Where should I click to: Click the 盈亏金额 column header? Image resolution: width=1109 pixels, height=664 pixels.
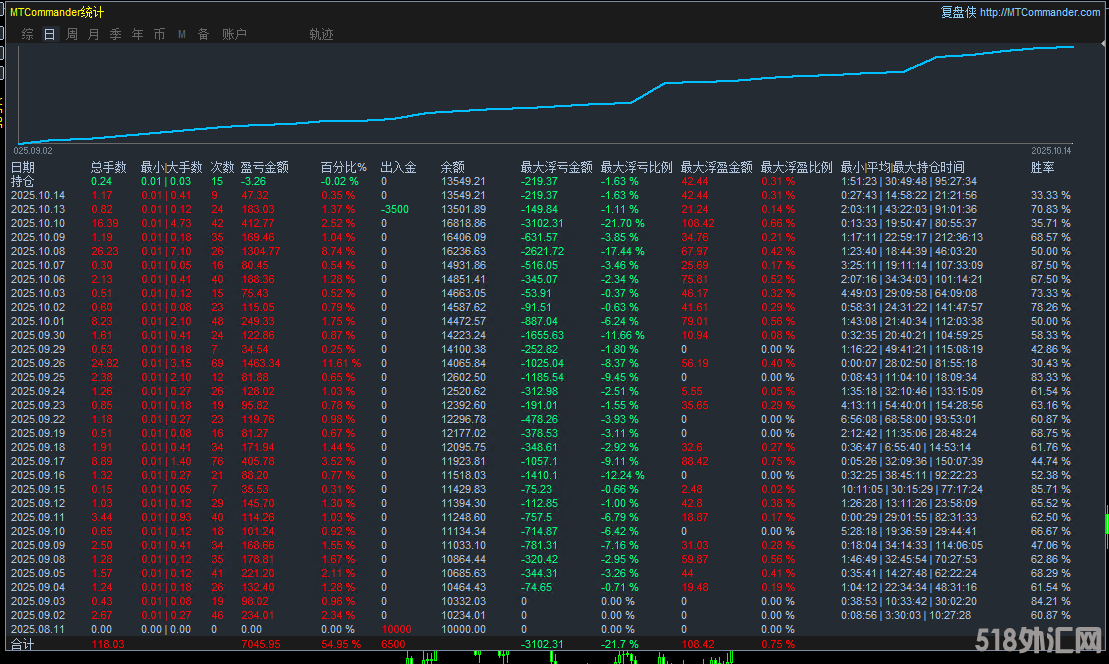point(264,168)
